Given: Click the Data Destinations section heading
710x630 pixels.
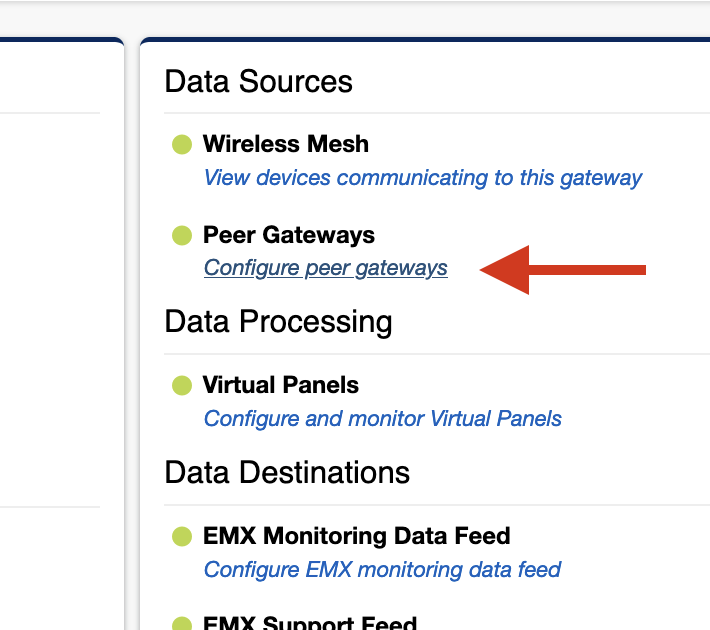Looking at the screenshot, I should pos(287,472).
